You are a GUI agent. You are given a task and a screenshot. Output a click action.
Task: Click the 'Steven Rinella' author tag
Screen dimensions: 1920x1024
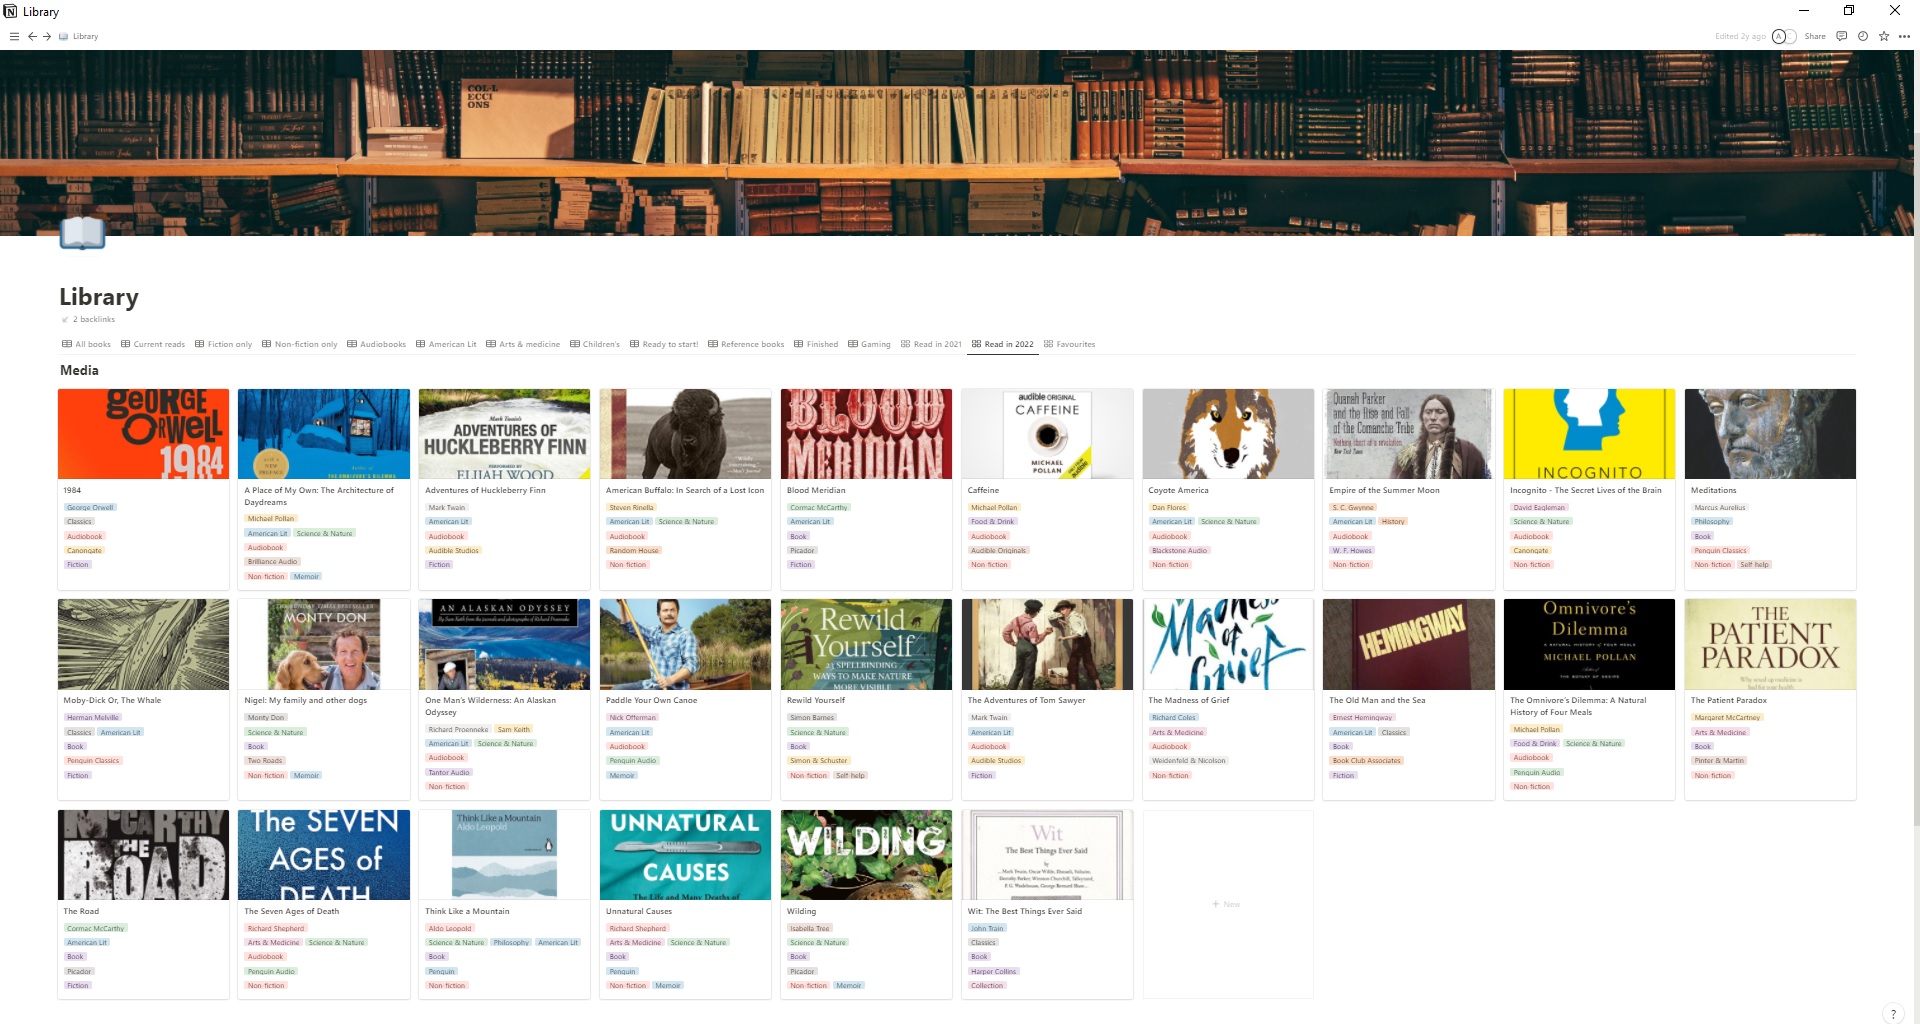[631, 508]
